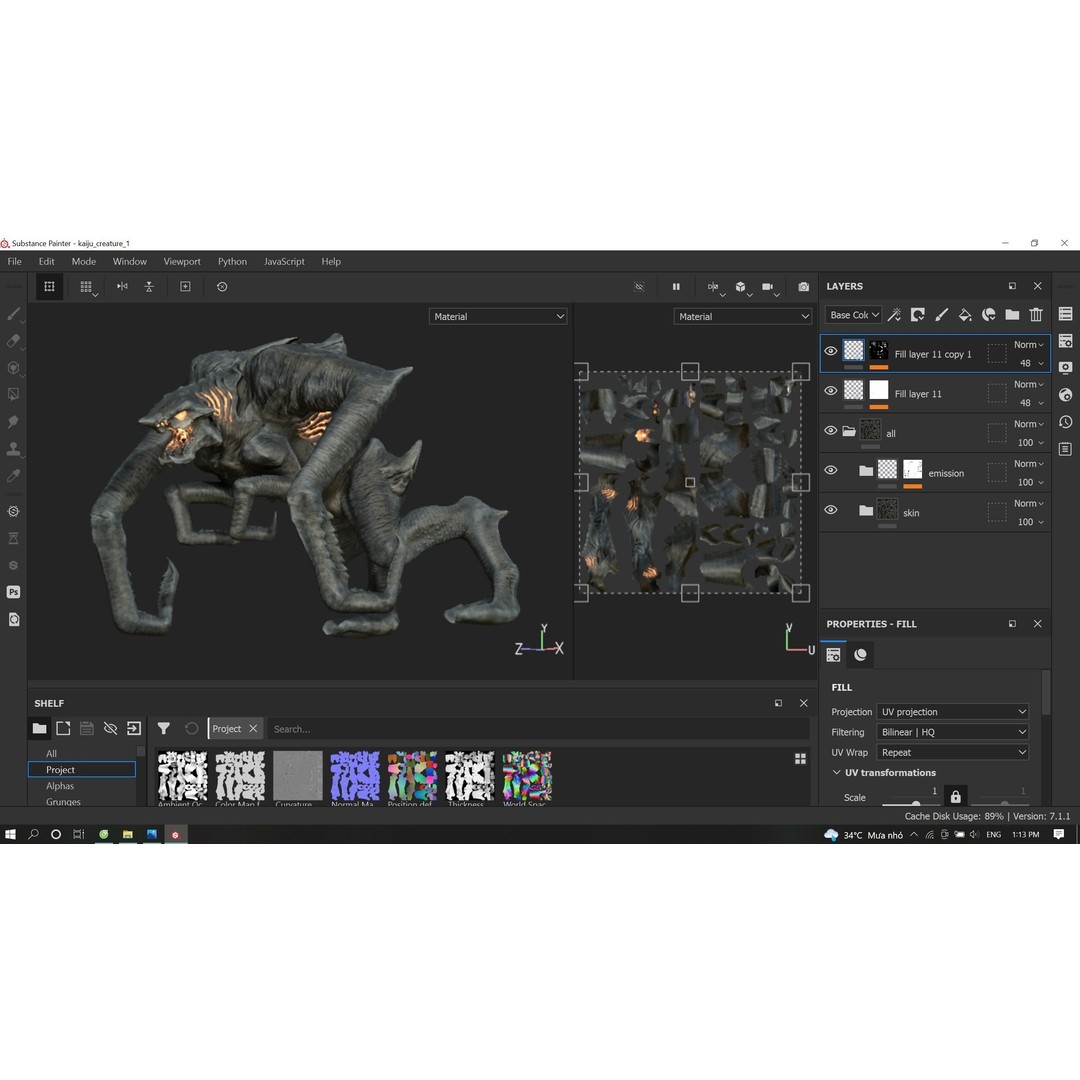
Task: Toggle the scale lock in UV transformations
Action: [955, 796]
